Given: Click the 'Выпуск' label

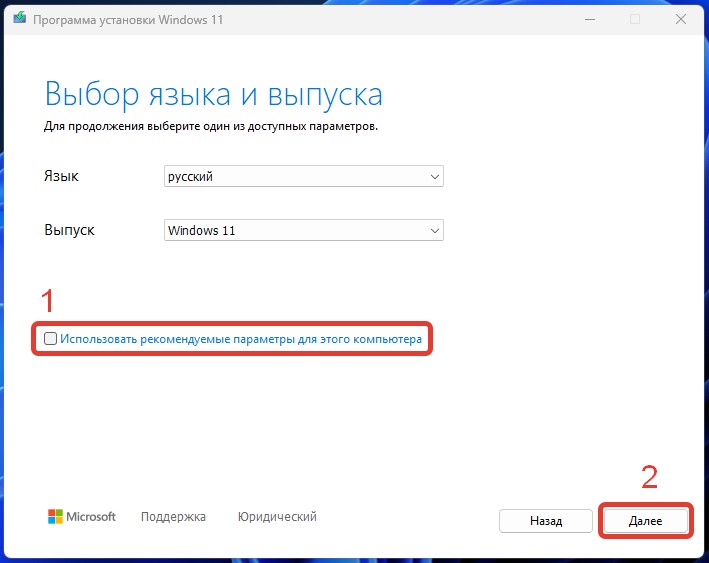Looking at the screenshot, I should (x=69, y=230).
